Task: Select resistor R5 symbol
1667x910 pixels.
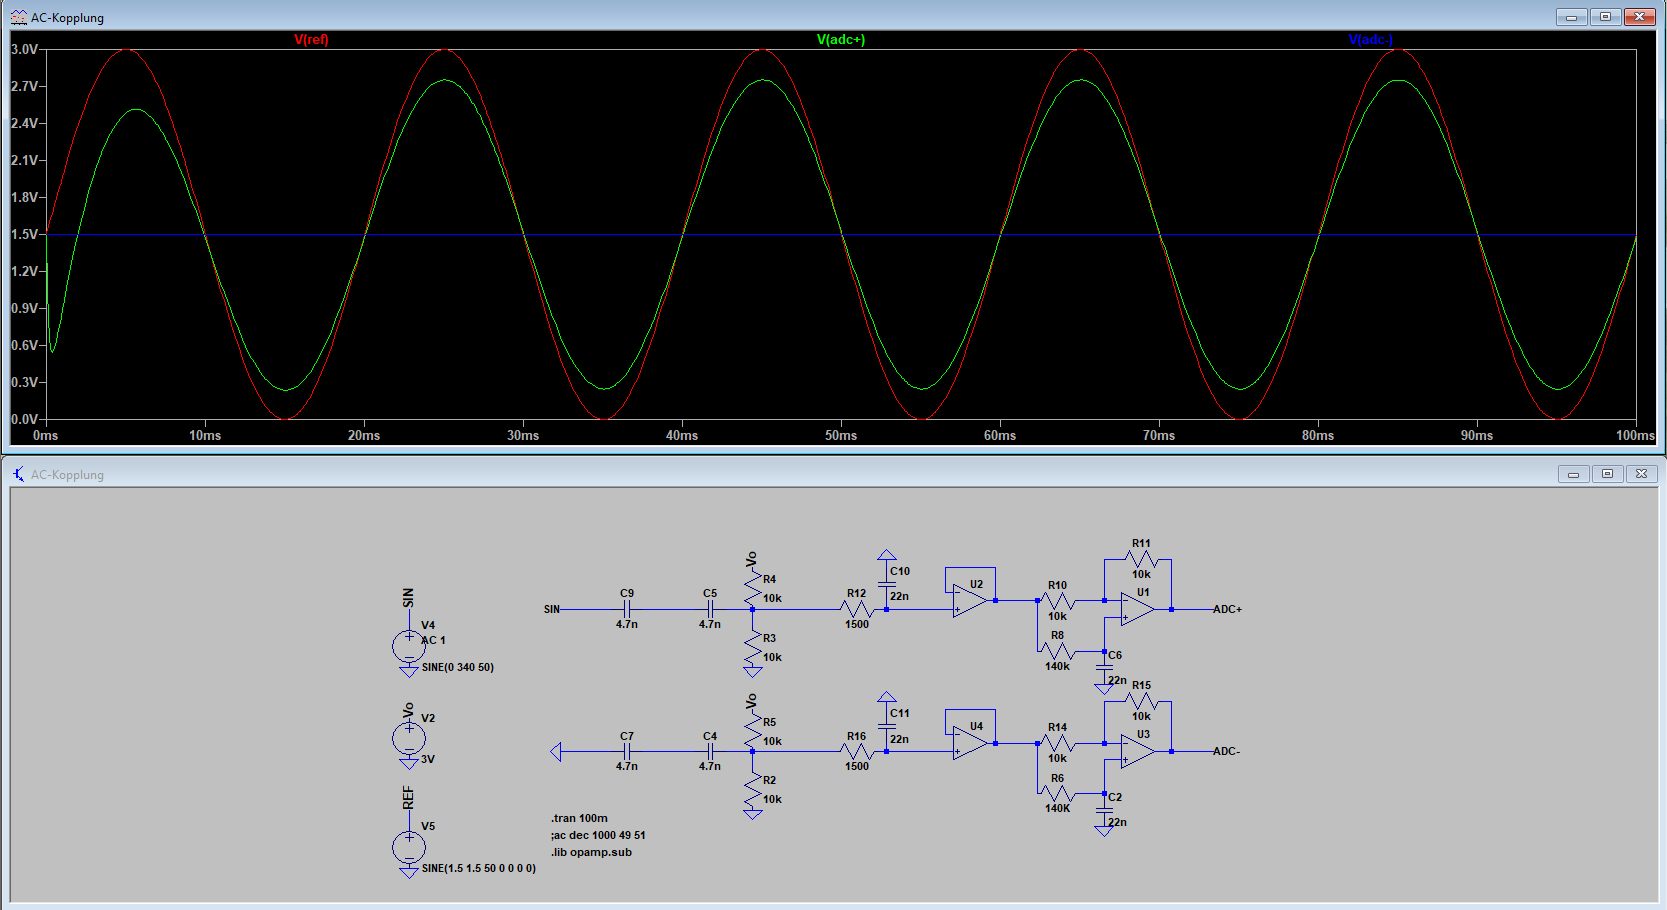Action: [x=753, y=730]
